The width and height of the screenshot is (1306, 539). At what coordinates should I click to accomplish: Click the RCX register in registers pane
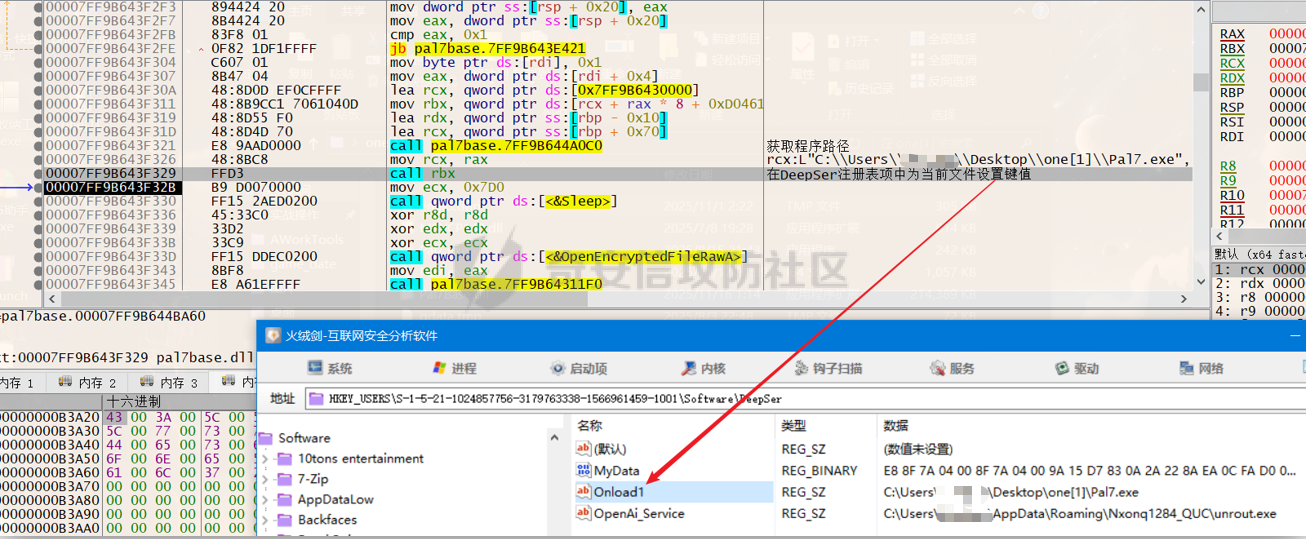(1232, 63)
